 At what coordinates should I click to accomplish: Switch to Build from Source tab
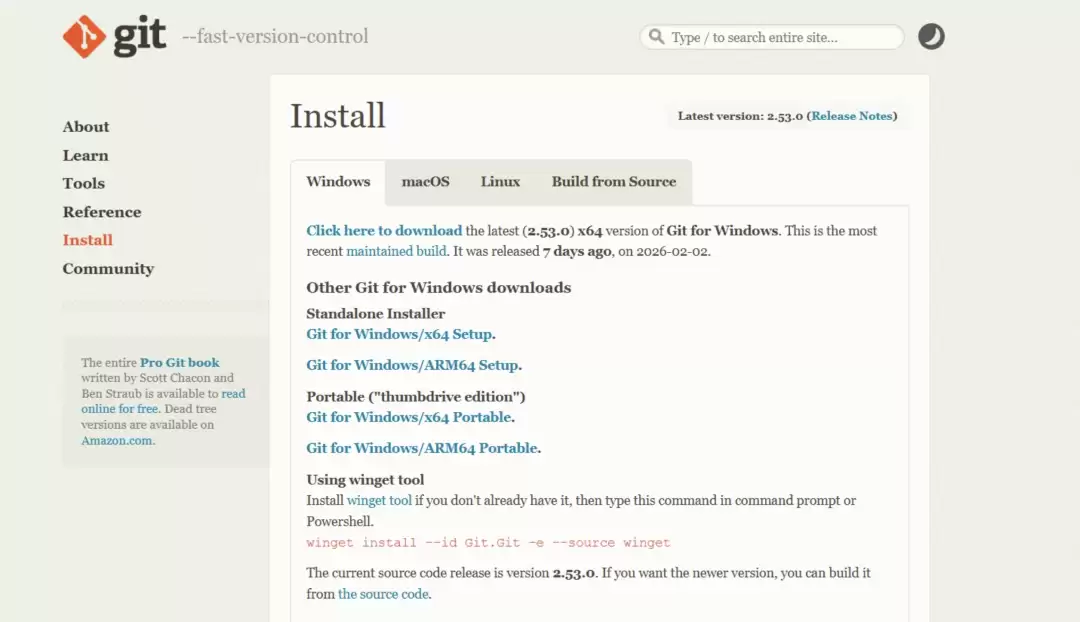[x=614, y=182]
